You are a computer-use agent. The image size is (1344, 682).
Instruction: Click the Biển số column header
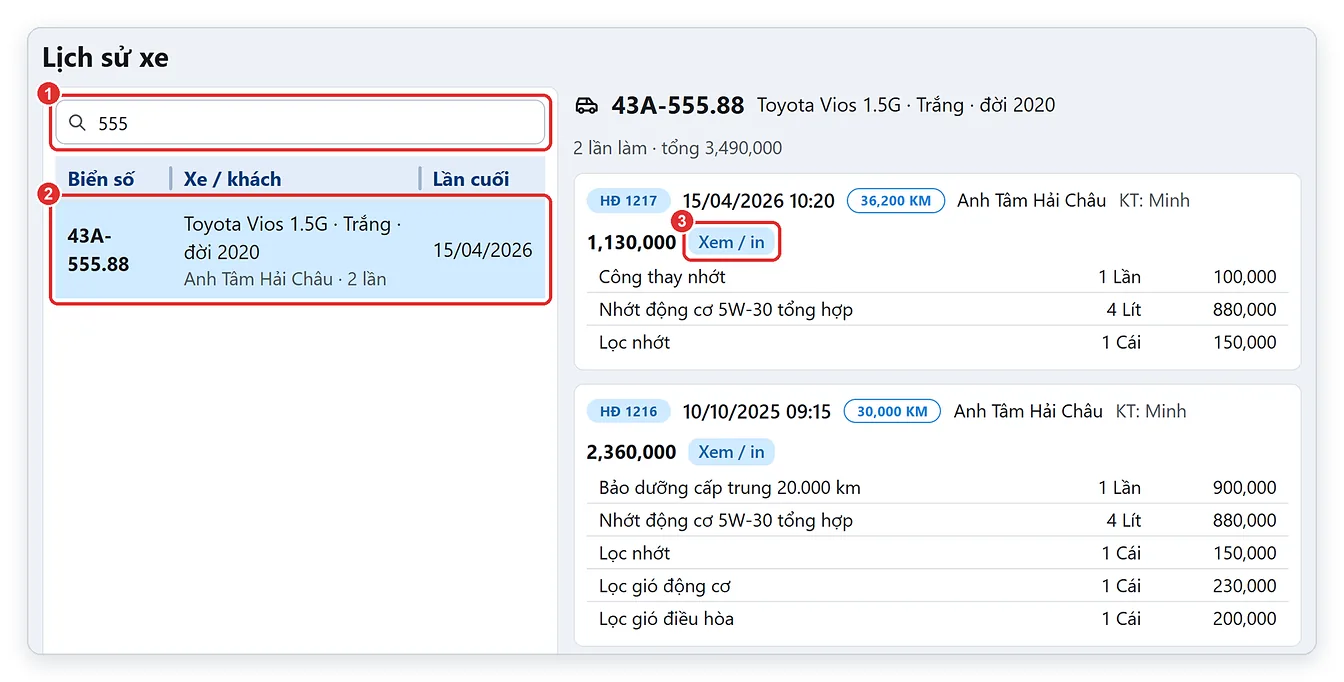[x=101, y=179]
